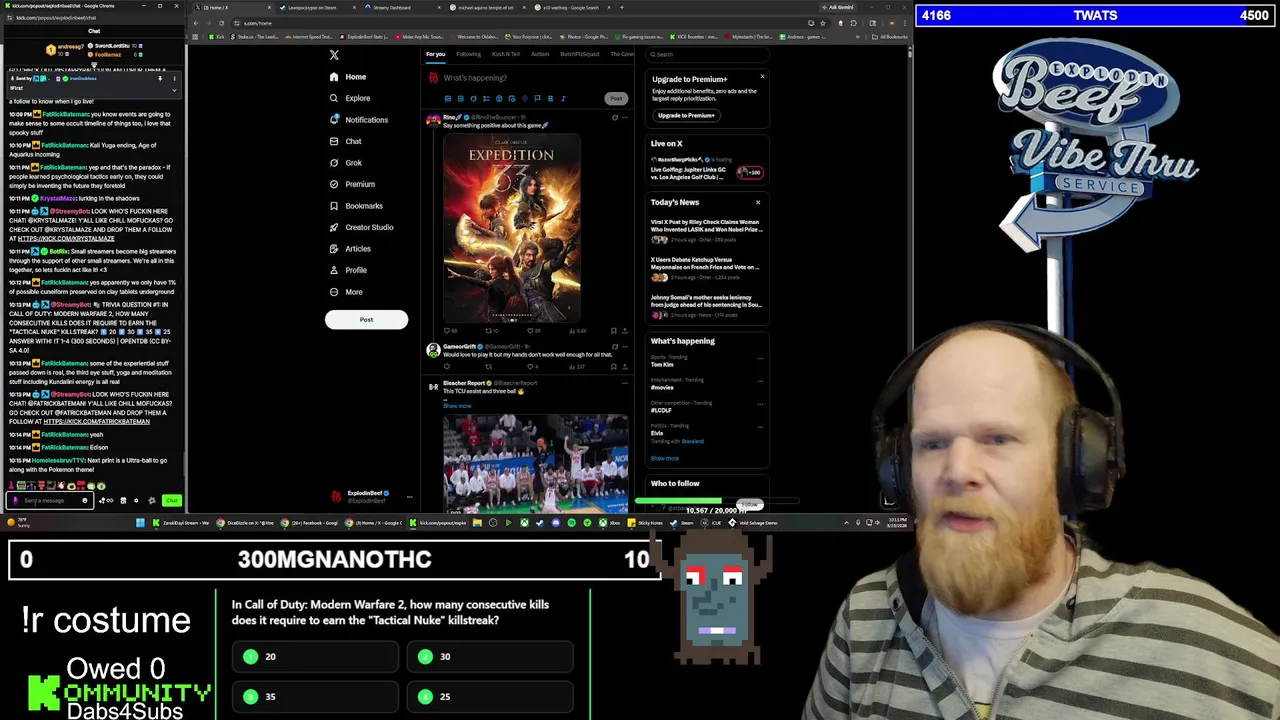This screenshot has height=720, width=1280.
Task: Click schedule icon in composer
Action: click(512, 99)
